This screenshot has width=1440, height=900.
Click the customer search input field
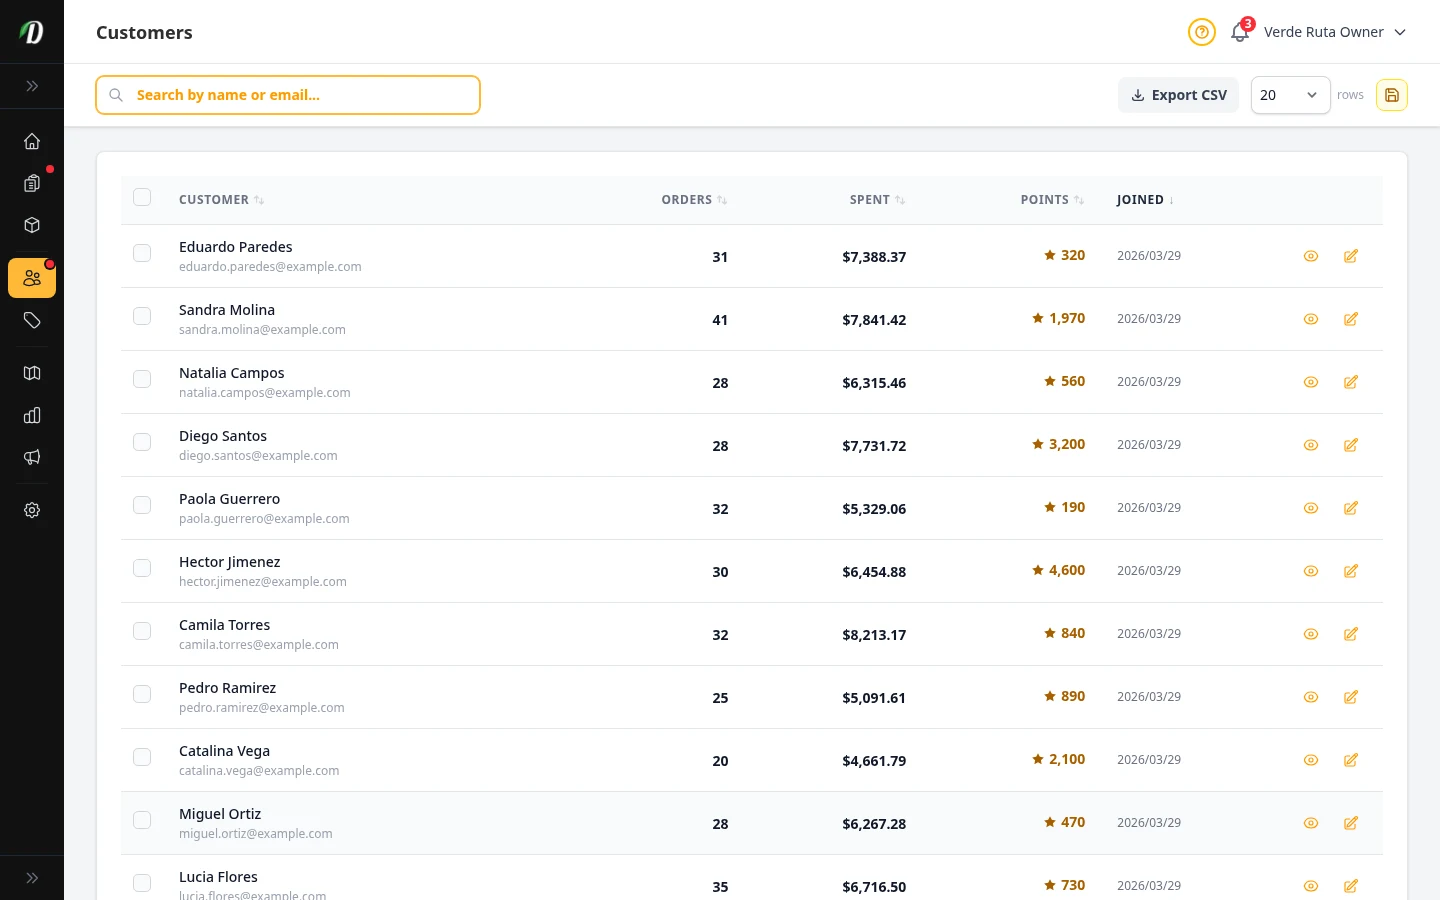(288, 94)
